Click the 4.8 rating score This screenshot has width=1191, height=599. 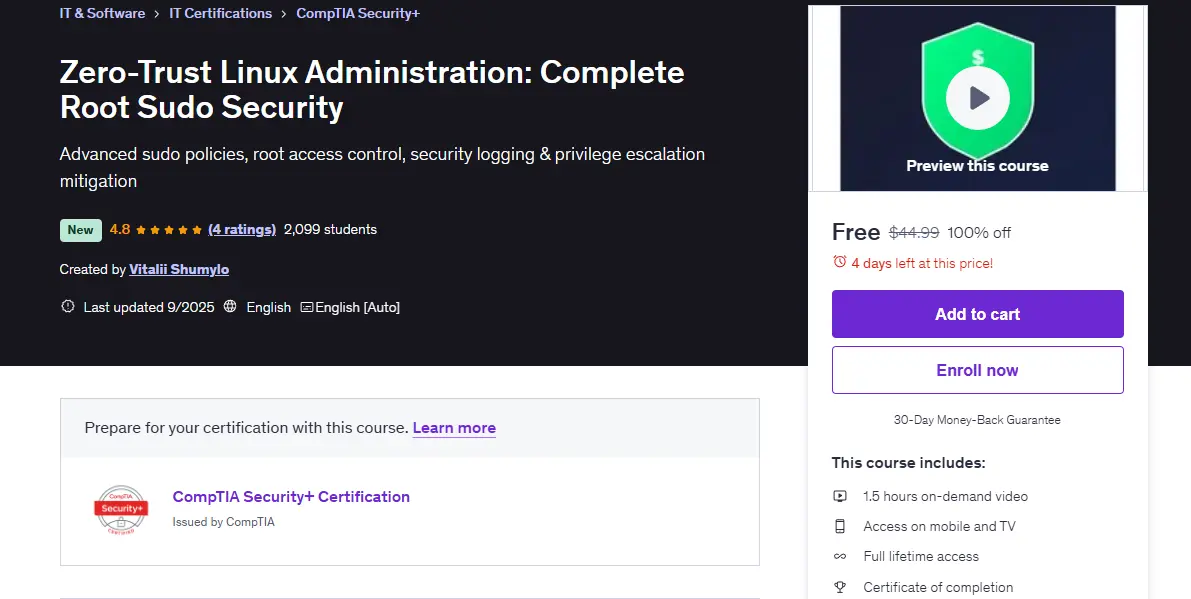tap(119, 229)
